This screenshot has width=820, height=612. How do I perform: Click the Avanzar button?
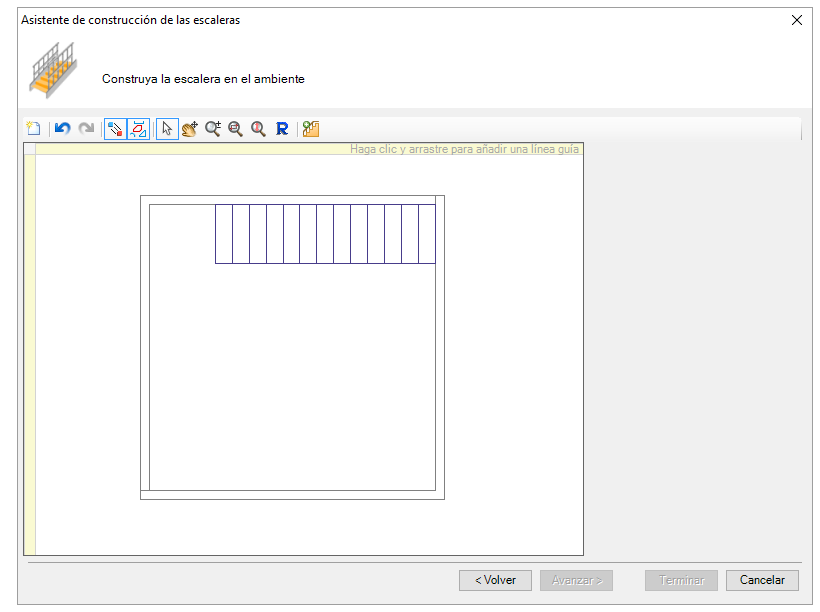coord(576,580)
